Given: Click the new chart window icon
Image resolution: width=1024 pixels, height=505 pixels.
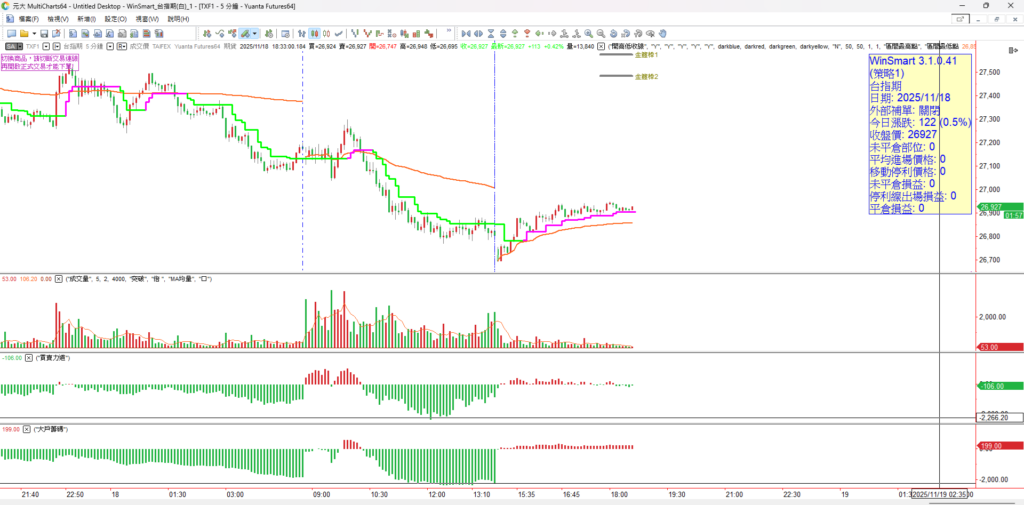Looking at the screenshot, I should 9,33.
